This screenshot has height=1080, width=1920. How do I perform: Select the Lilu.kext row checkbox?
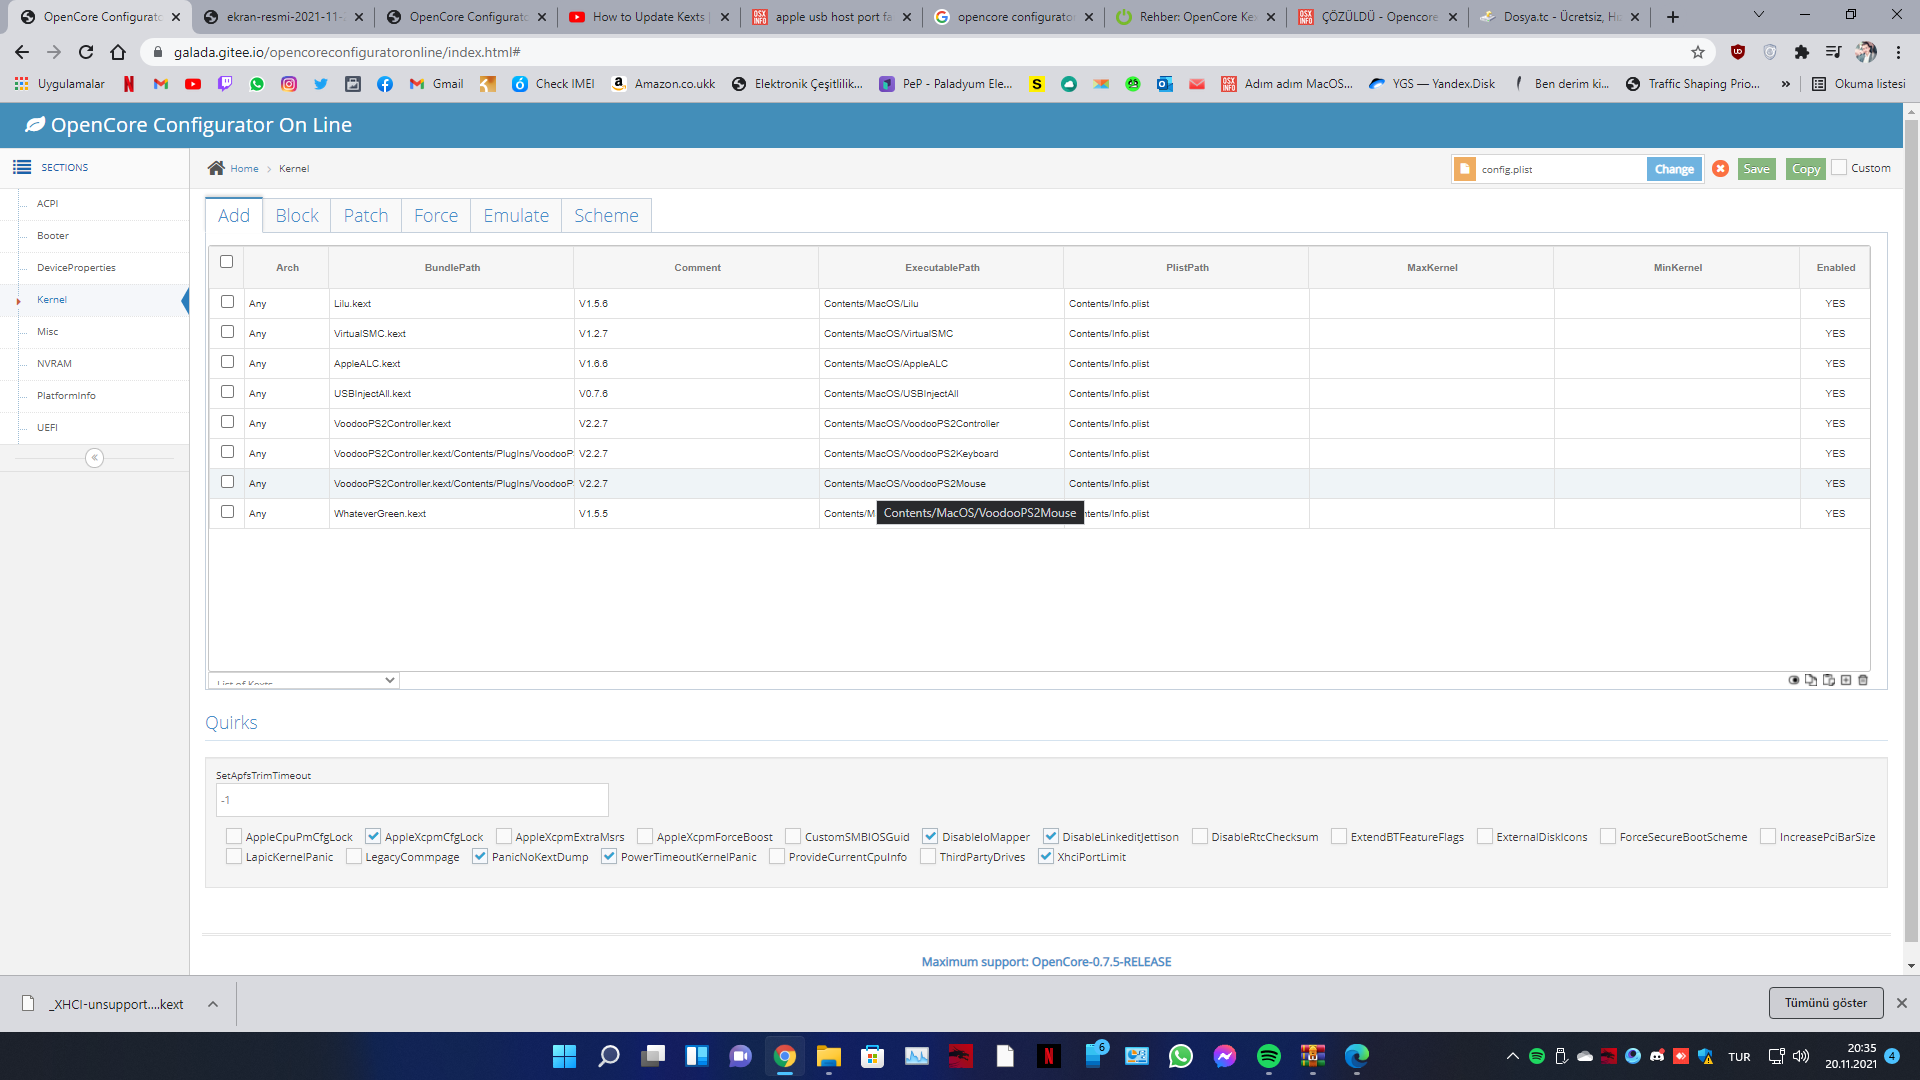tap(227, 302)
